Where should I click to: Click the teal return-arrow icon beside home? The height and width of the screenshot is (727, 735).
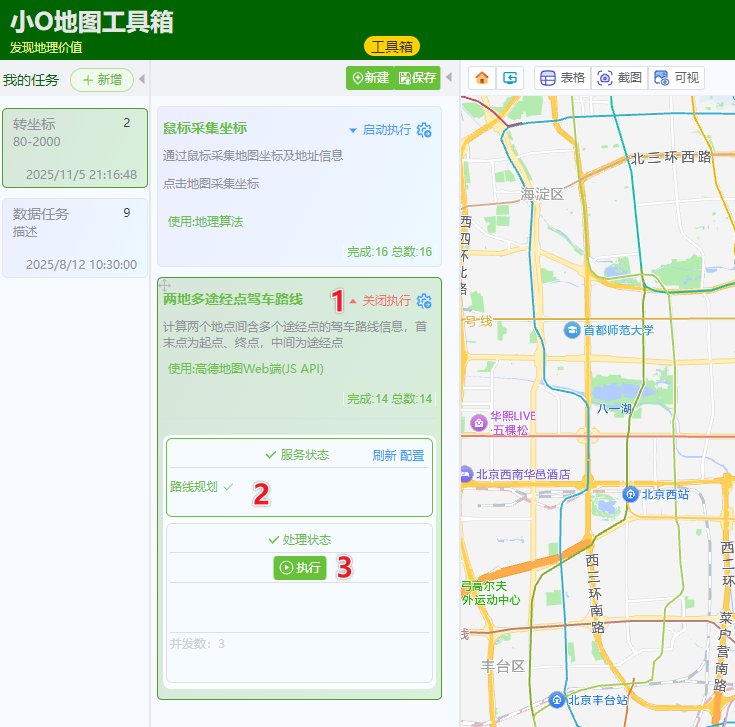[510, 78]
